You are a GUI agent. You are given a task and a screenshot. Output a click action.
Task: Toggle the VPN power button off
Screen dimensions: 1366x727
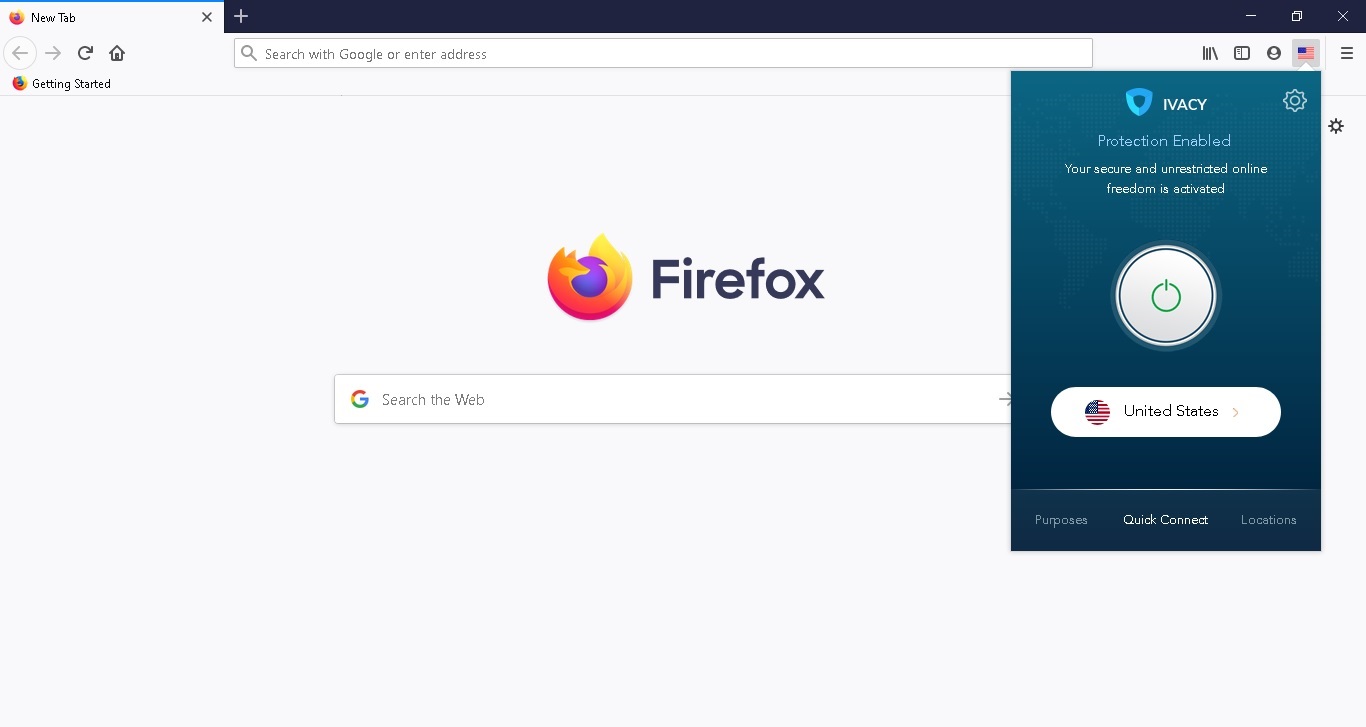coord(1166,296)
